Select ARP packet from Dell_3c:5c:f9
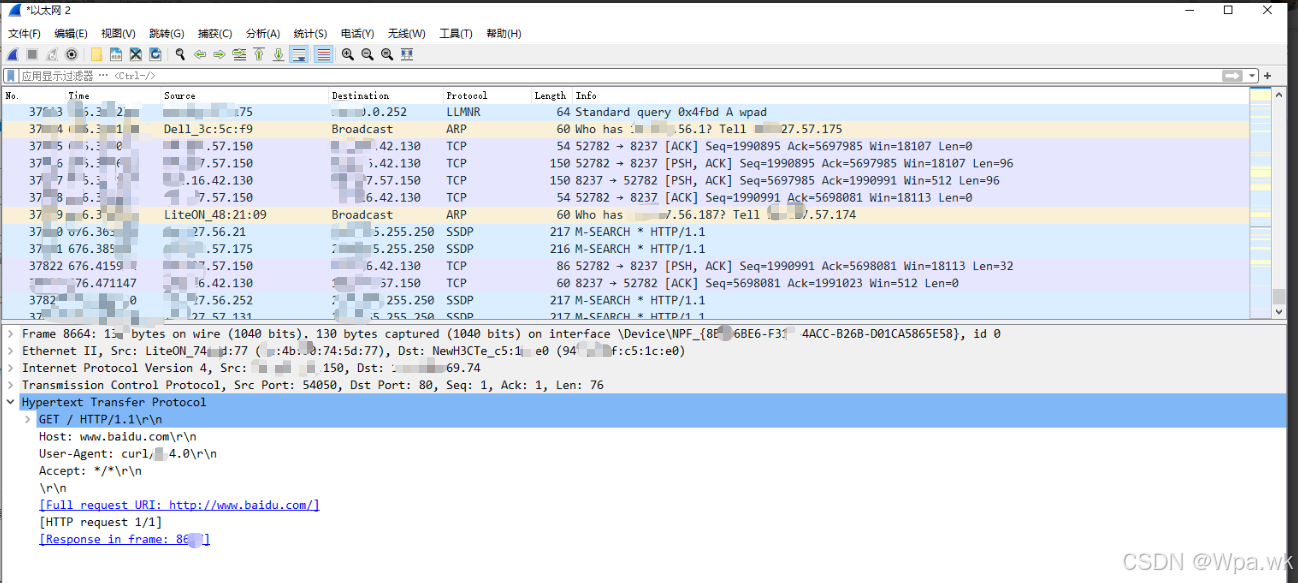 click(x=625, y=129)
